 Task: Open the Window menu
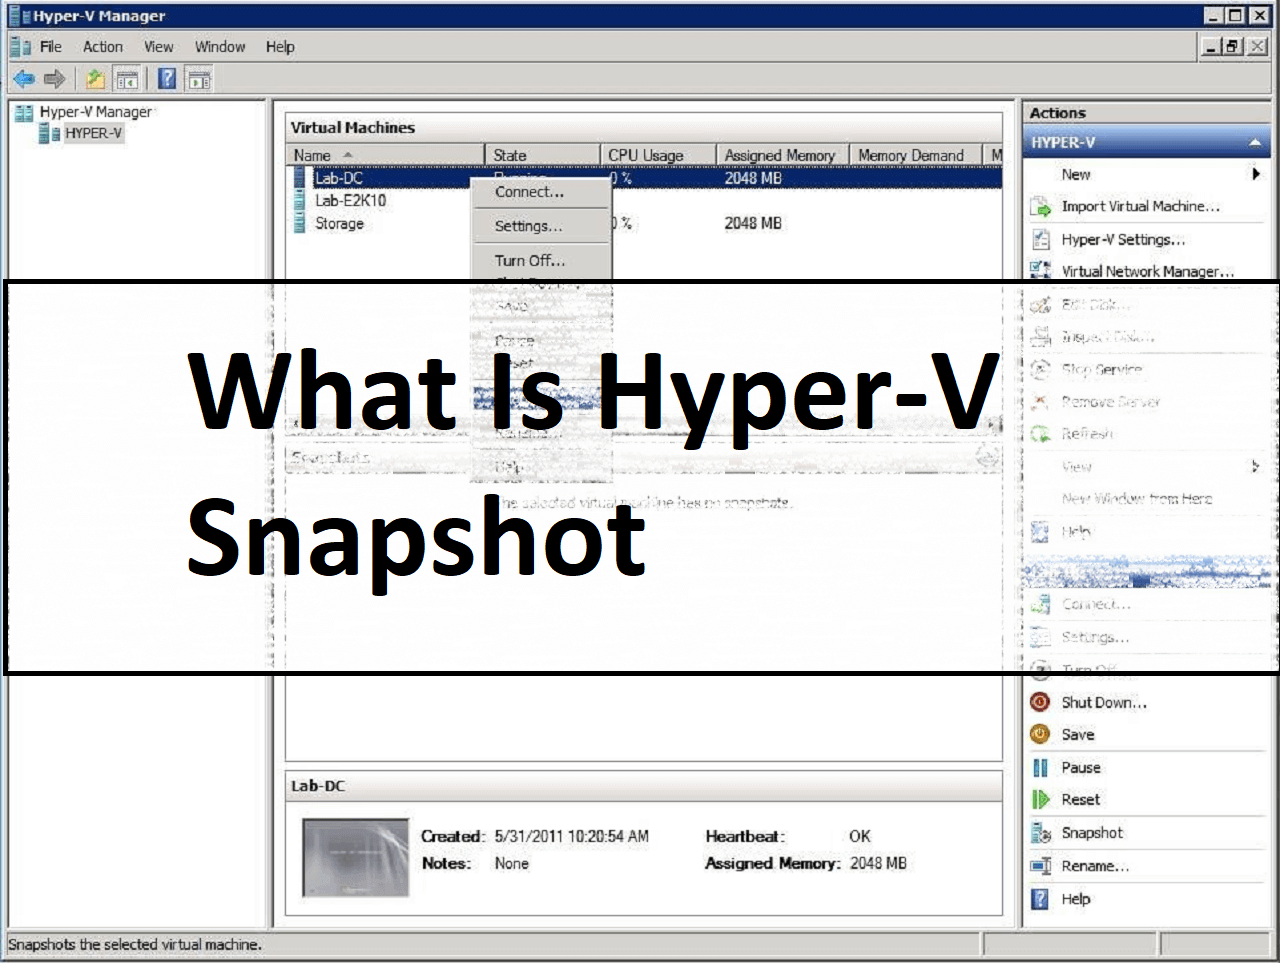coord(220,47)
